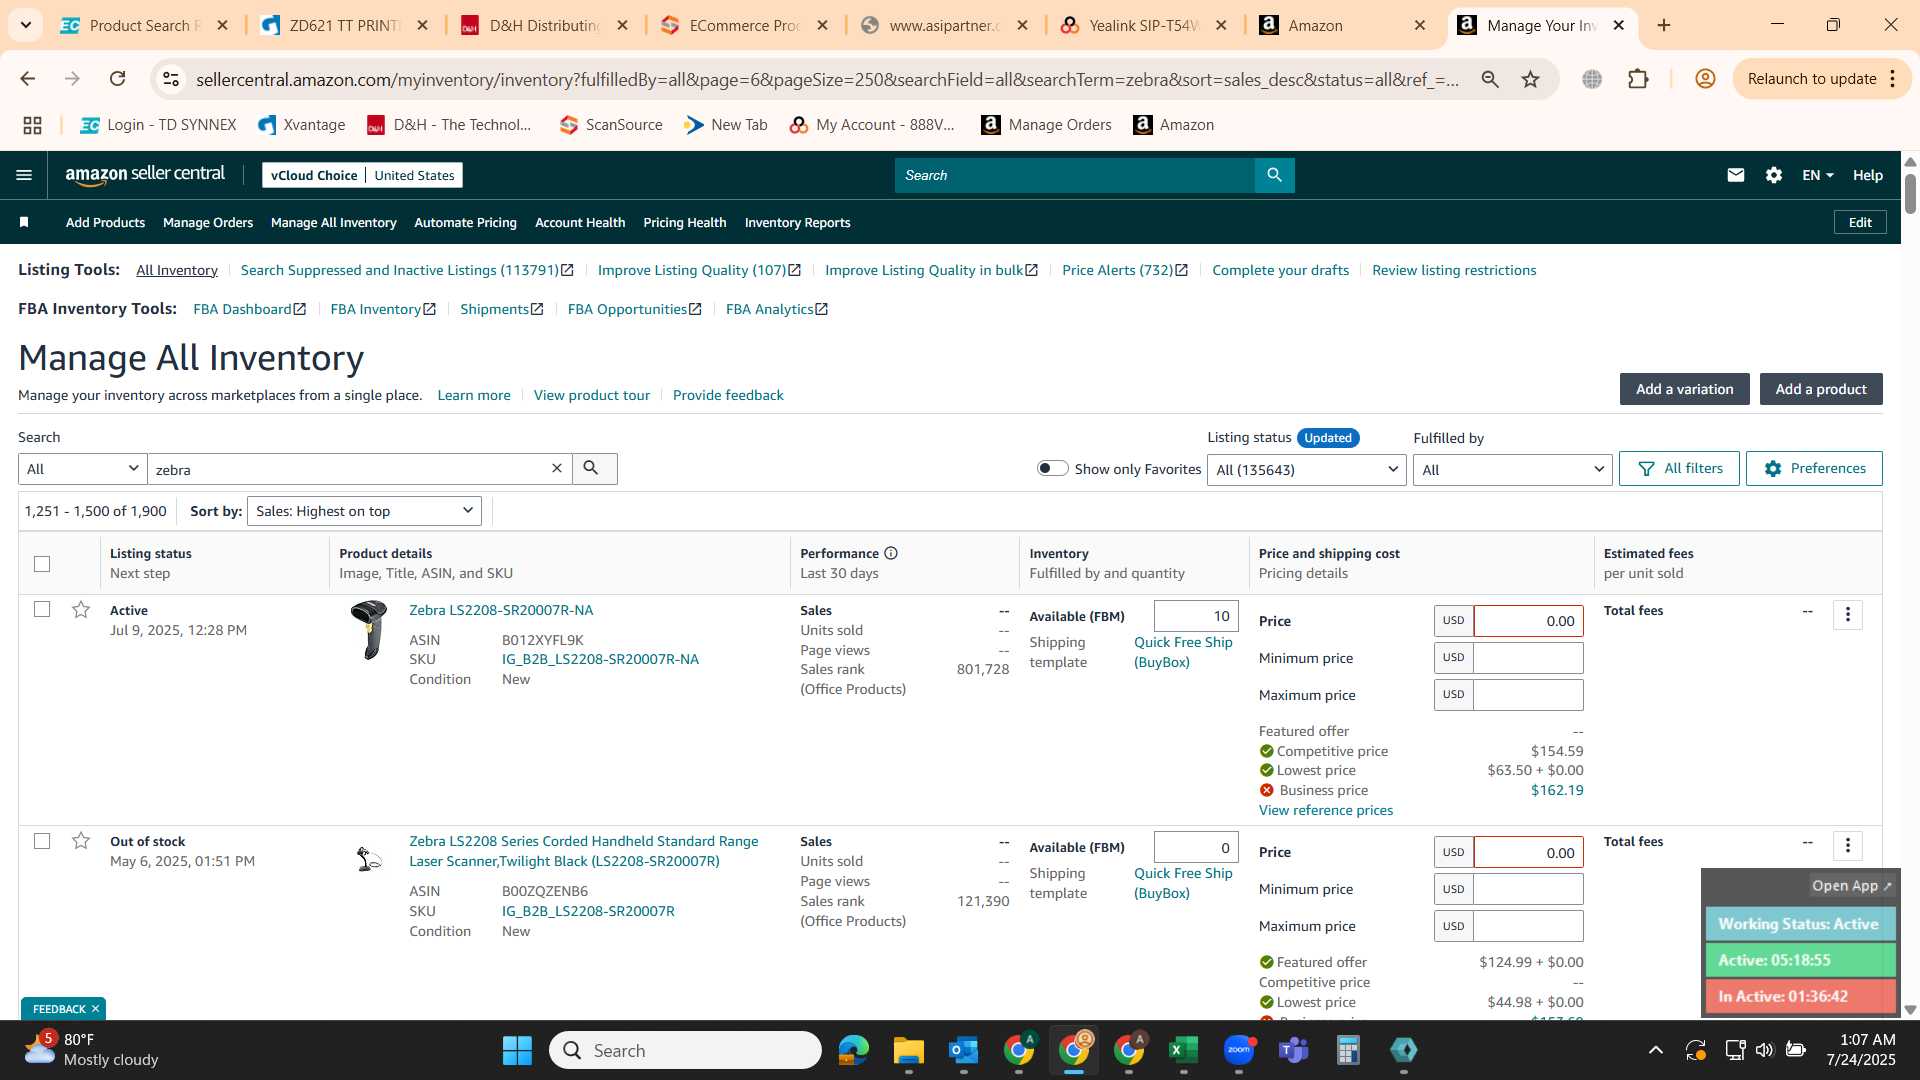
Task: Clear the zebra search term with X
Action: click(x=557, y=468)
